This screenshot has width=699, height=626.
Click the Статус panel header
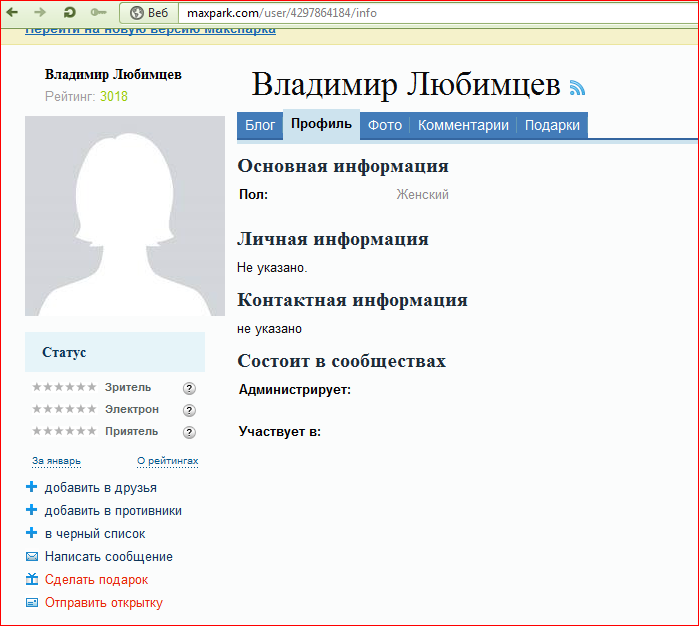point(115,352)
